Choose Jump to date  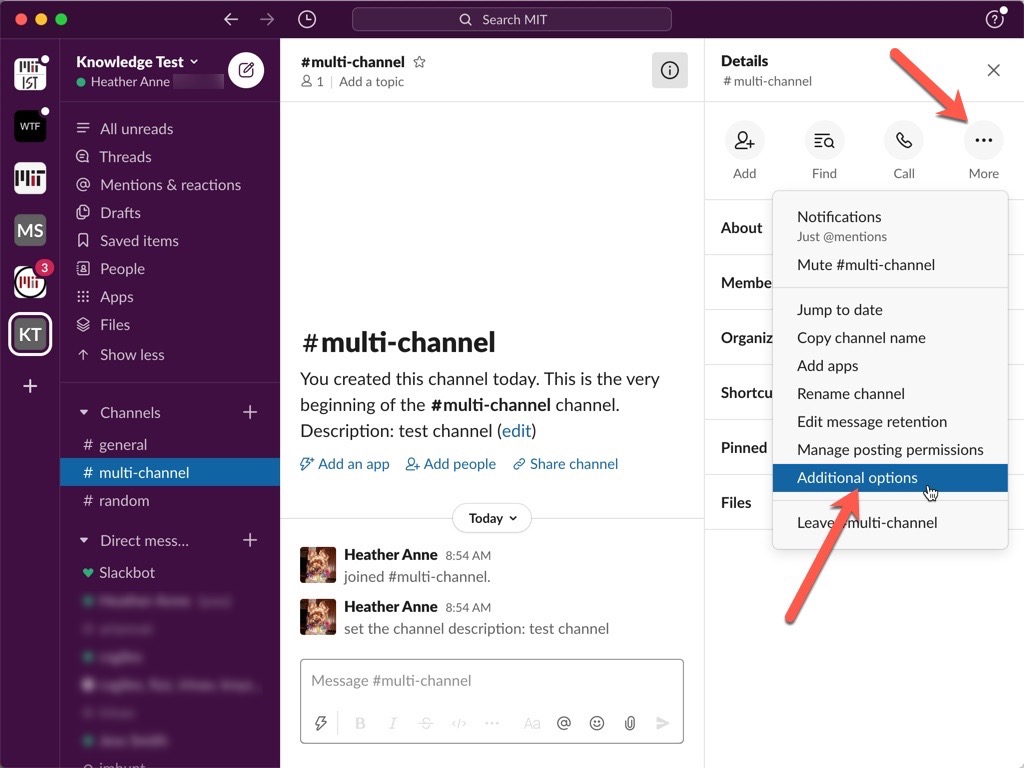click(889, 310)
